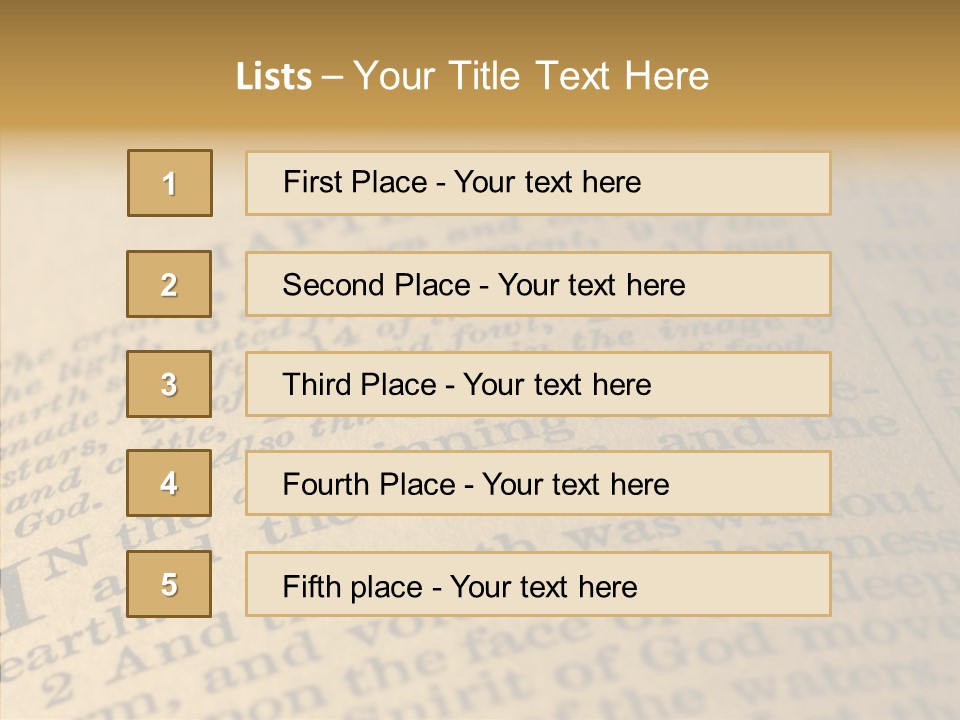The image size is (960, 720).
Task: Click the number 3 list marker
Action: pyautogui.click(x=169, y=384)
